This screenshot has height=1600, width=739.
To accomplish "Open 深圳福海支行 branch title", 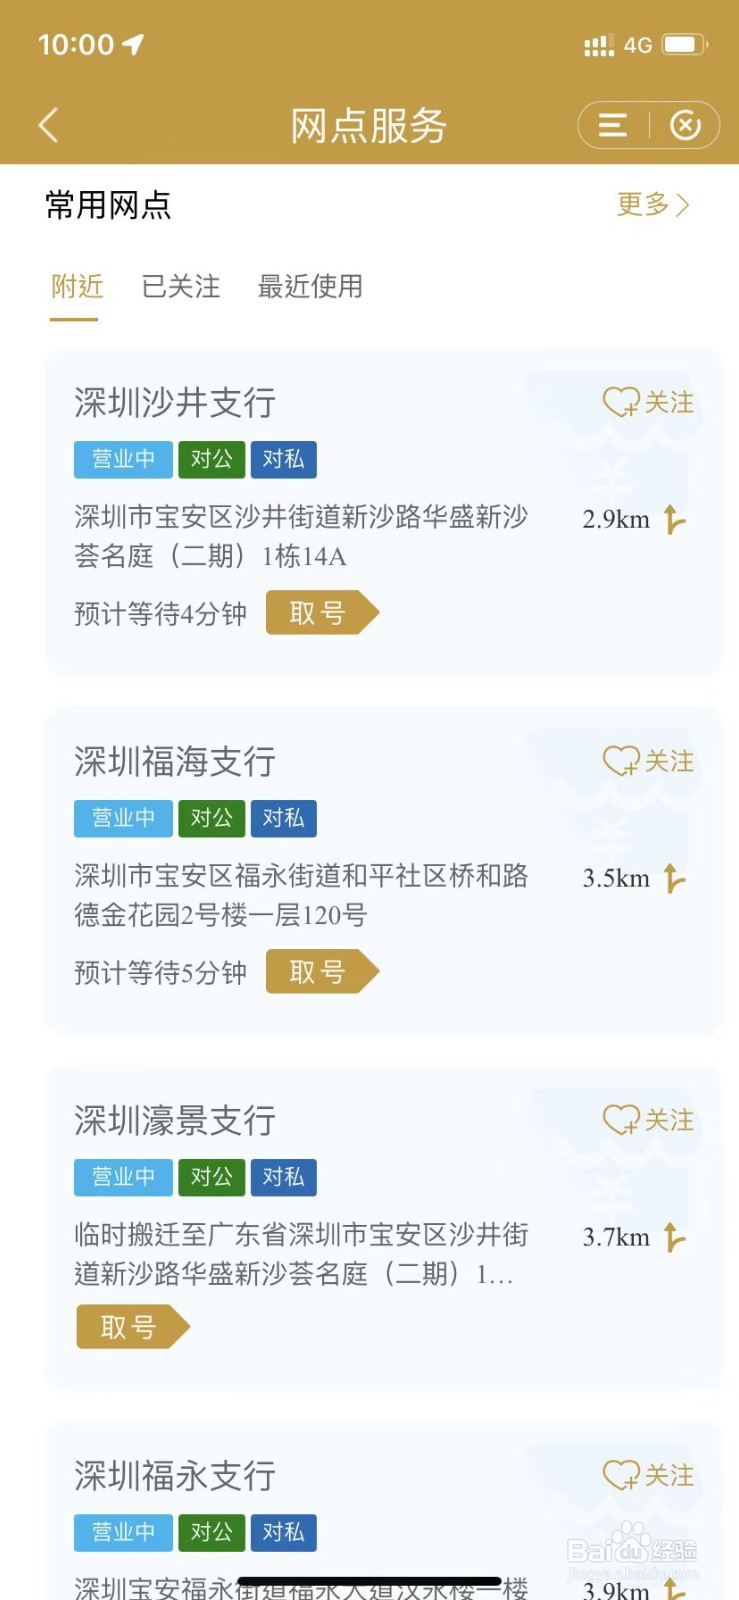I will pyautogui.click(x=175, y=762).
